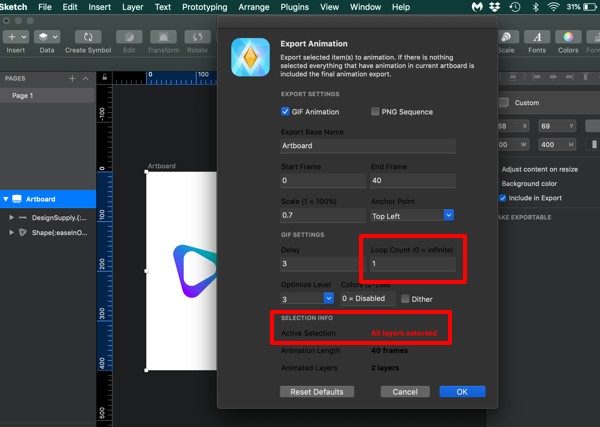
Task: Open the Data dropdown arrow
Action: (55, 37)
